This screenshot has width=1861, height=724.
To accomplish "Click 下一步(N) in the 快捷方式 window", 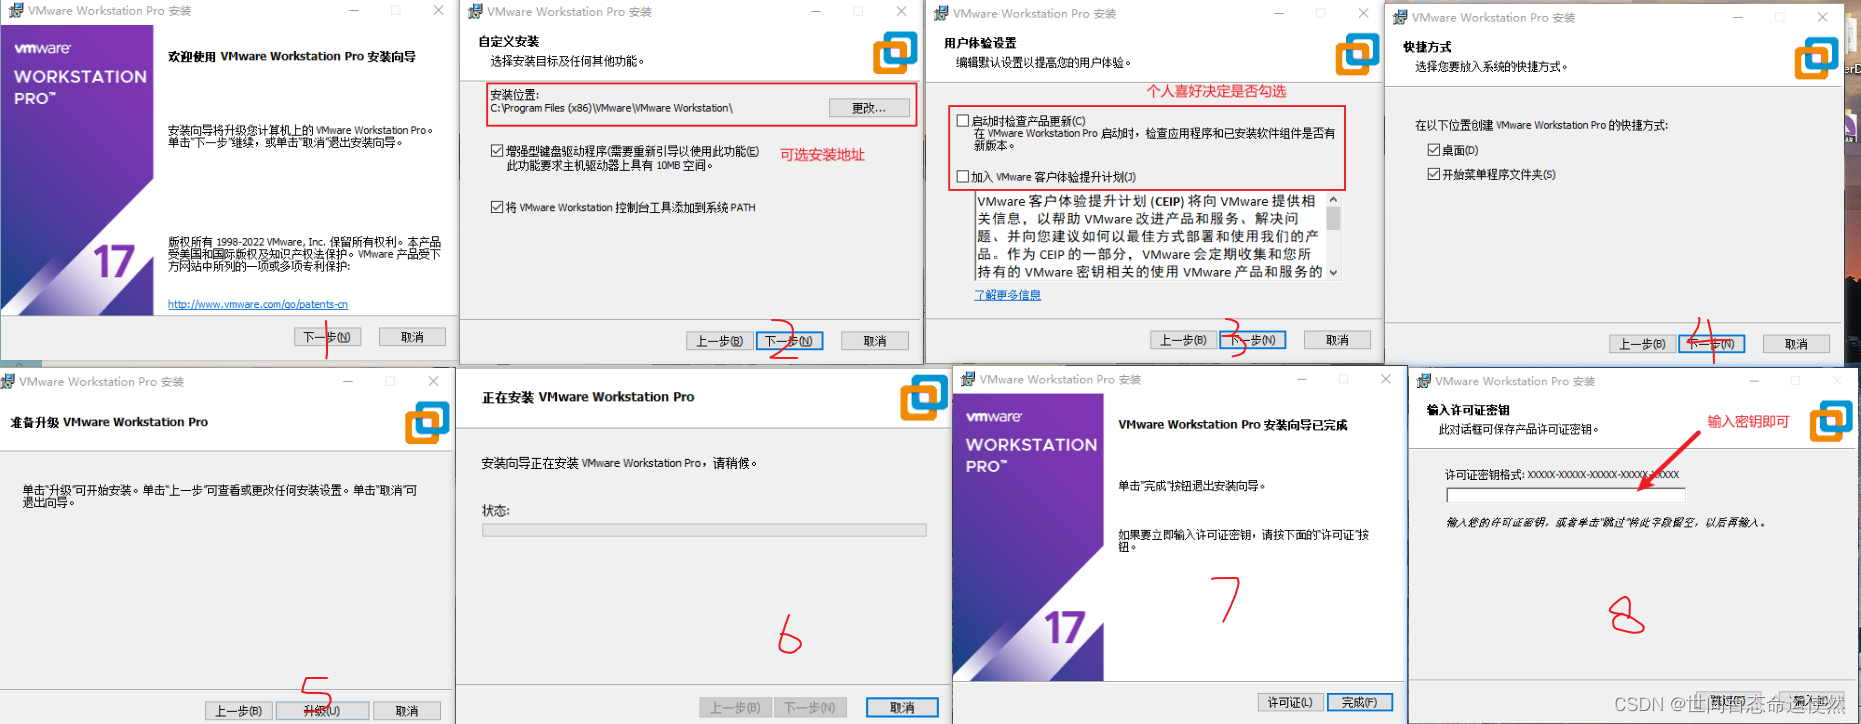I will [1712, 344].
